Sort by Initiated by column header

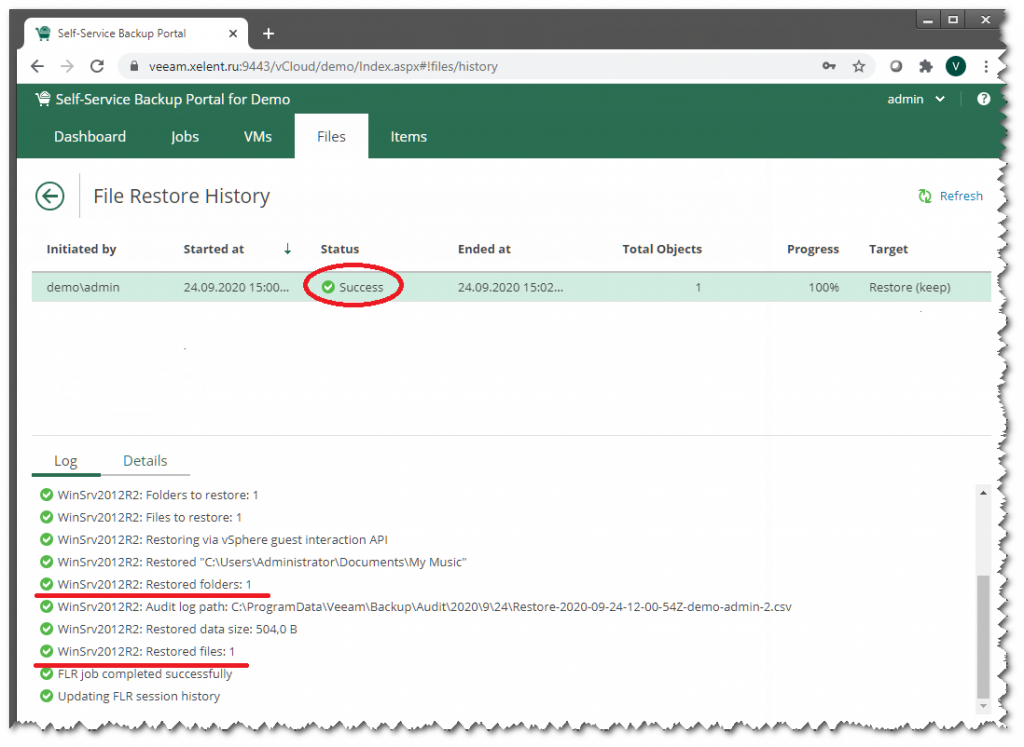pos(81,249)
